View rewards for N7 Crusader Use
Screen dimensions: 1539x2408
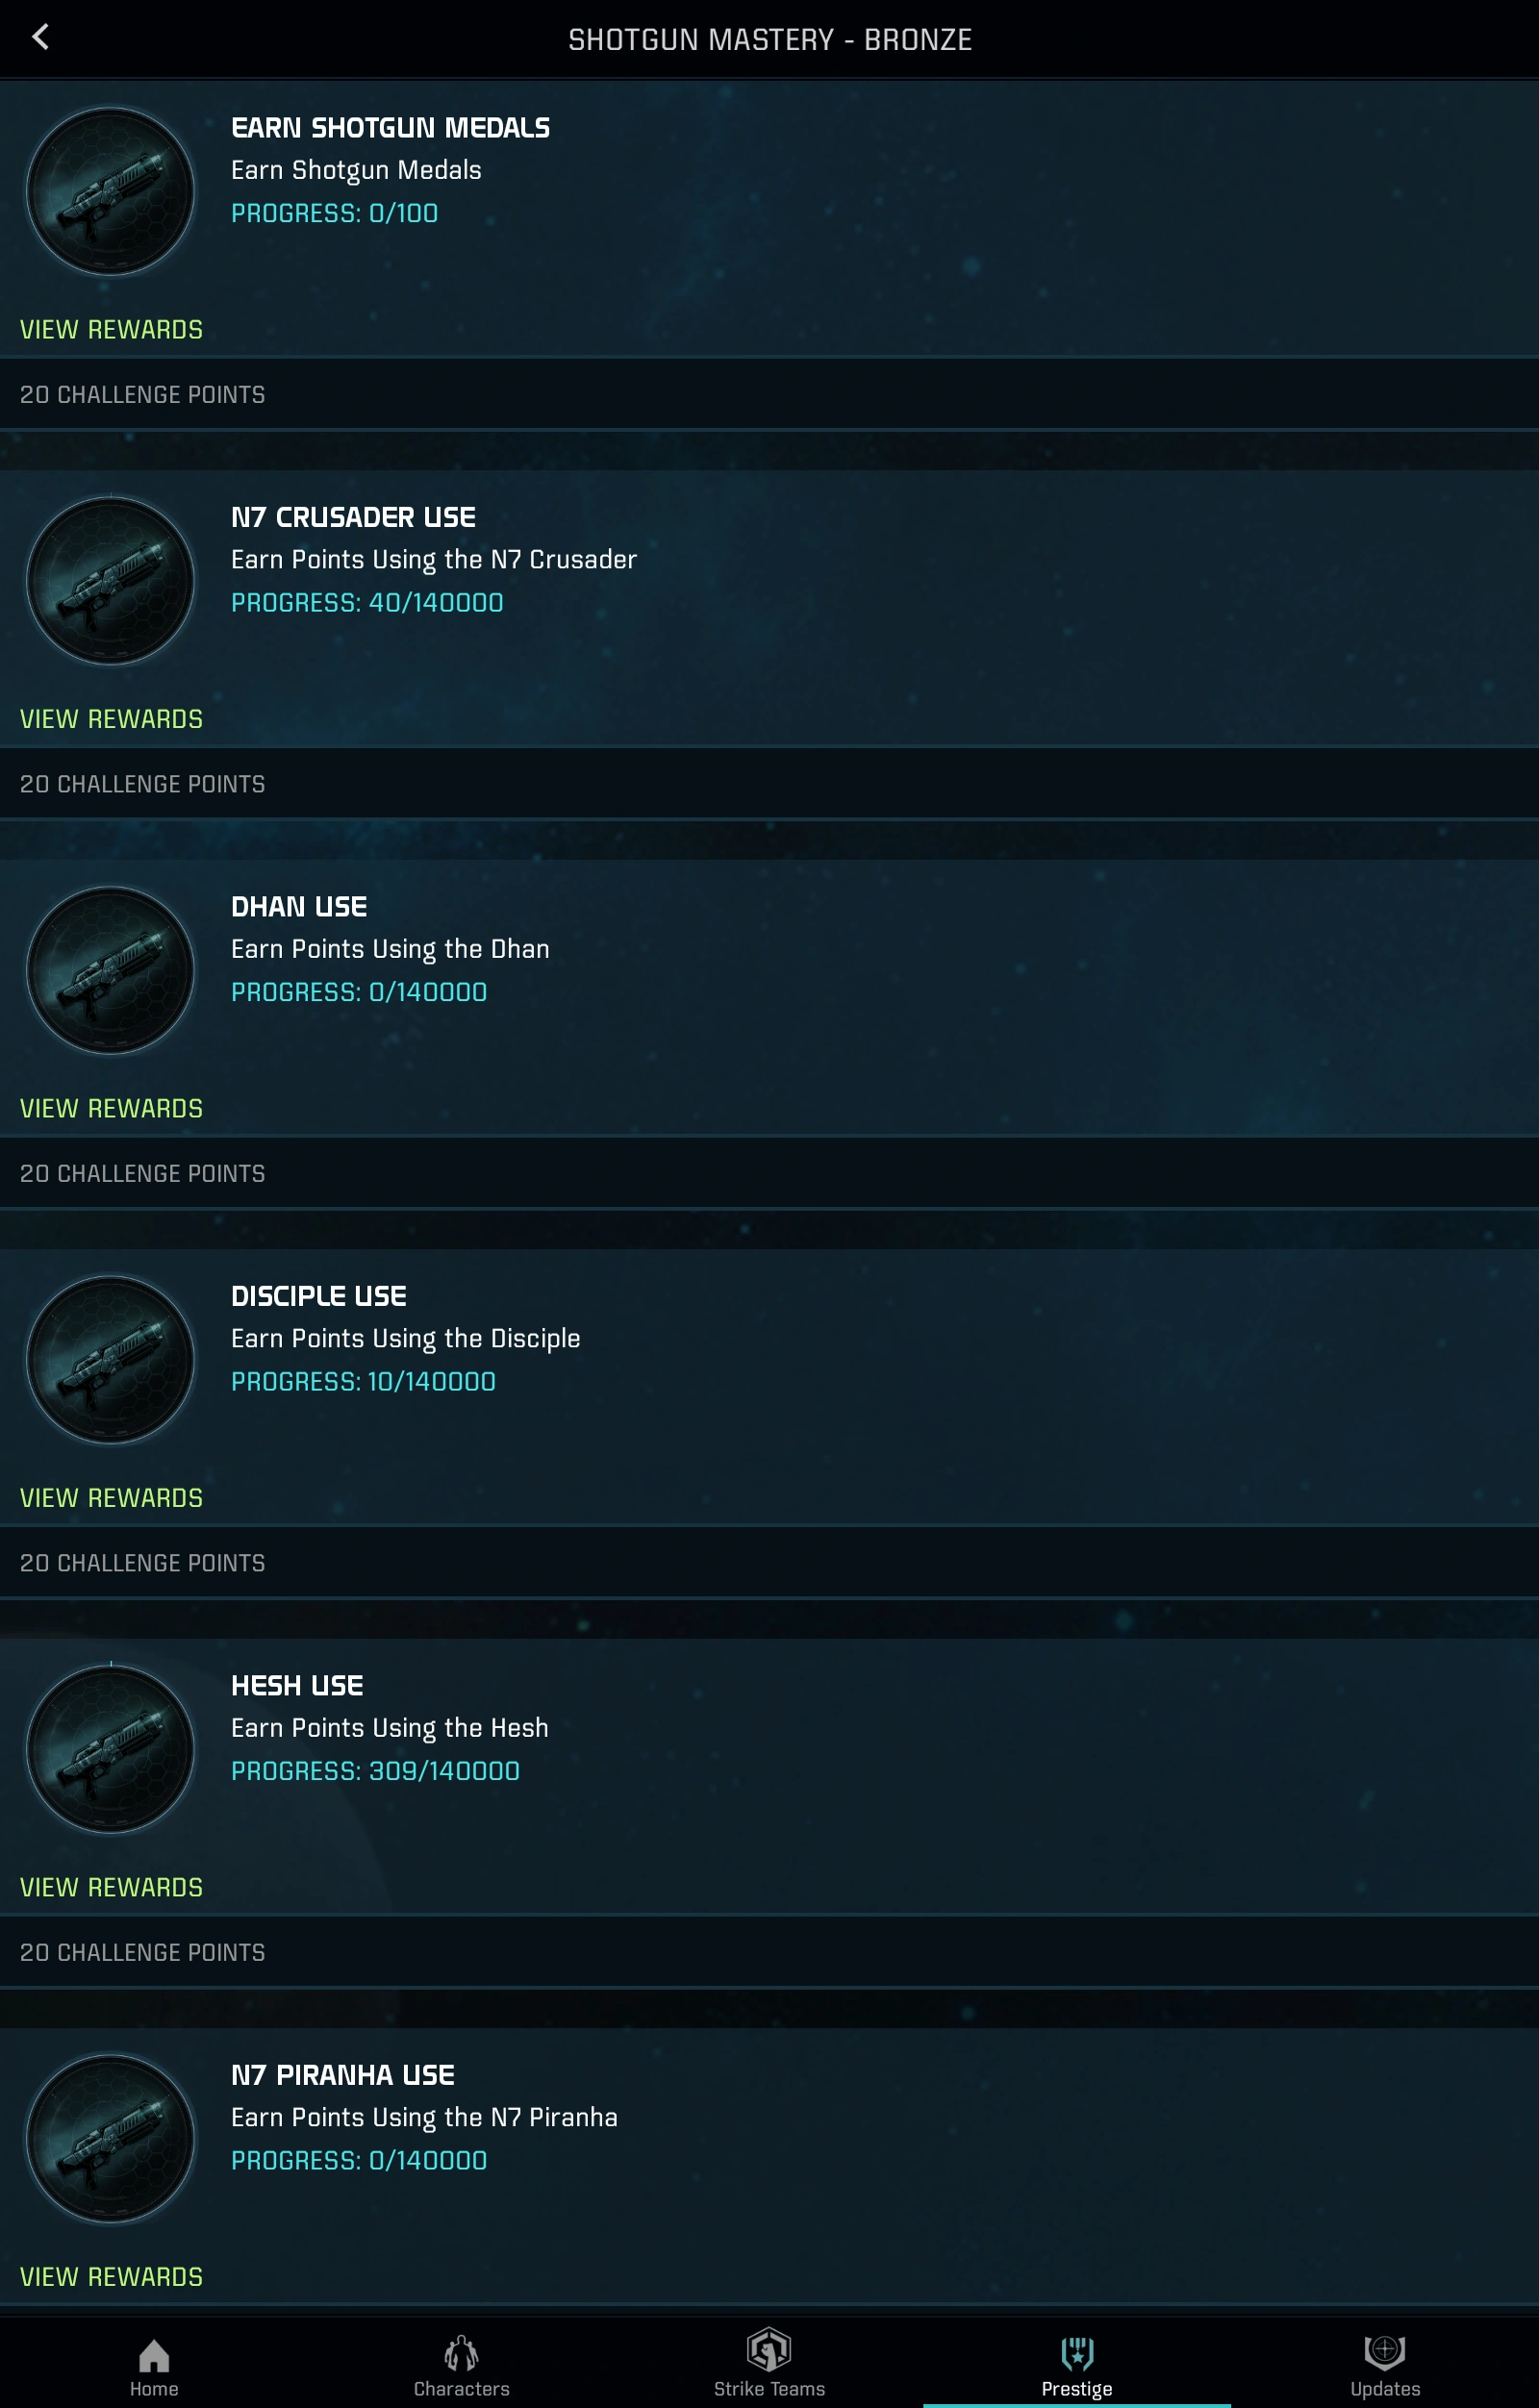click(x=111, y=719)
